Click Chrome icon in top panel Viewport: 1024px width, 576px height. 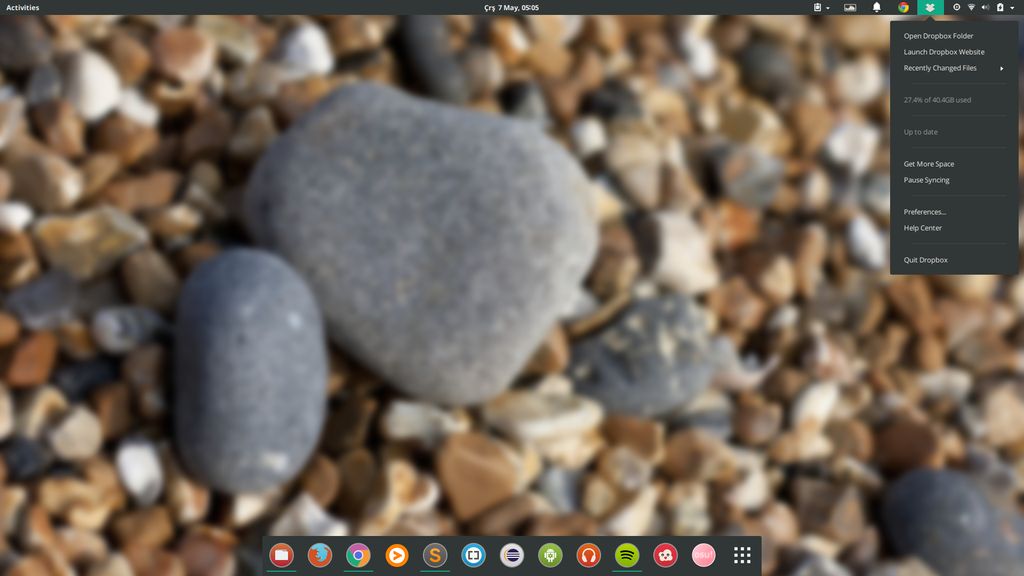[904, 7]
